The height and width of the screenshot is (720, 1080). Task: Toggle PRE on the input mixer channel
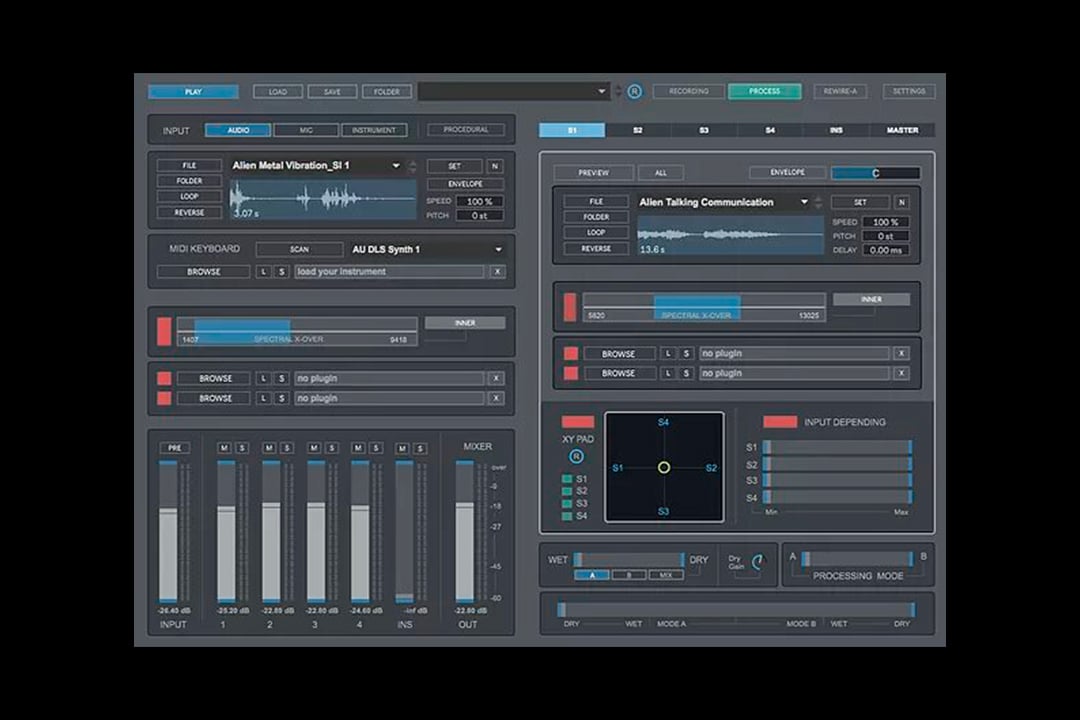(x=174, y=448)
